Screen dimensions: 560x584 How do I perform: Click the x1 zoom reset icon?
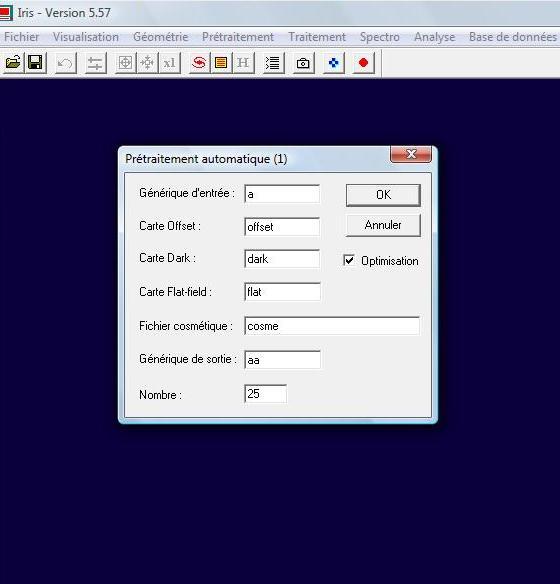(x=170, y=63)
